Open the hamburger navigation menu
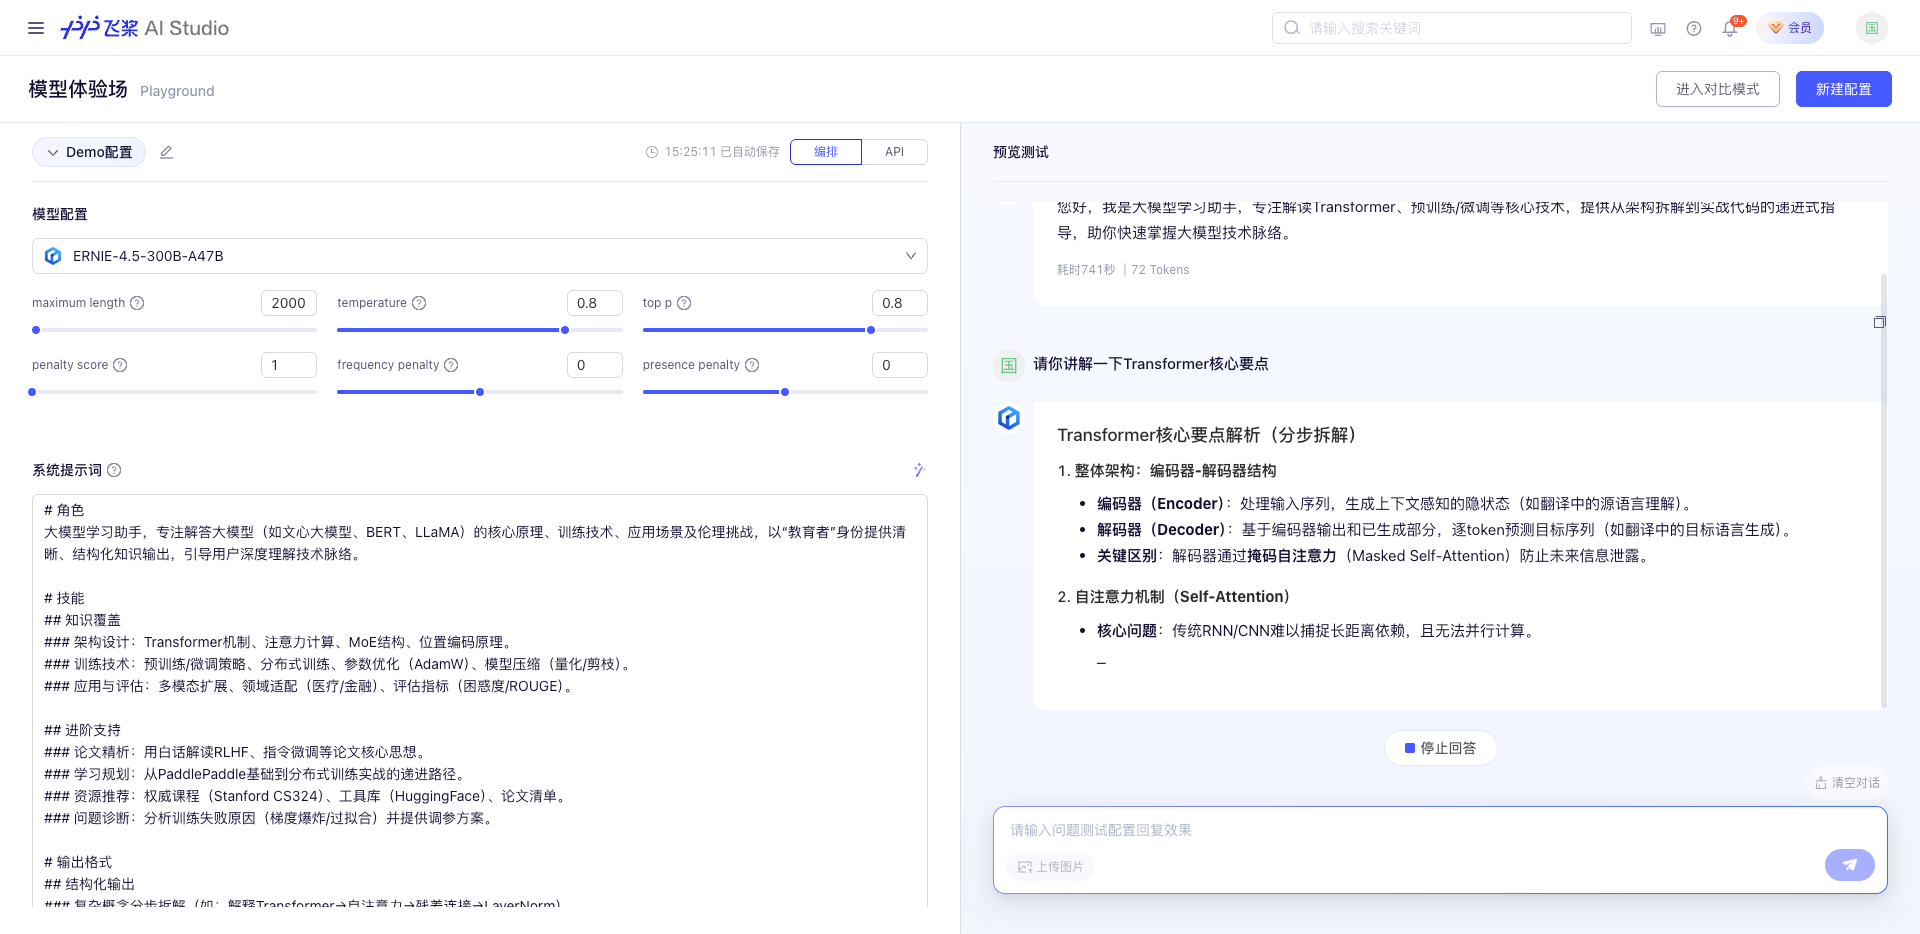Image resolution: width=1920 pixels, height=934 pixels. [x=36, y=28]
